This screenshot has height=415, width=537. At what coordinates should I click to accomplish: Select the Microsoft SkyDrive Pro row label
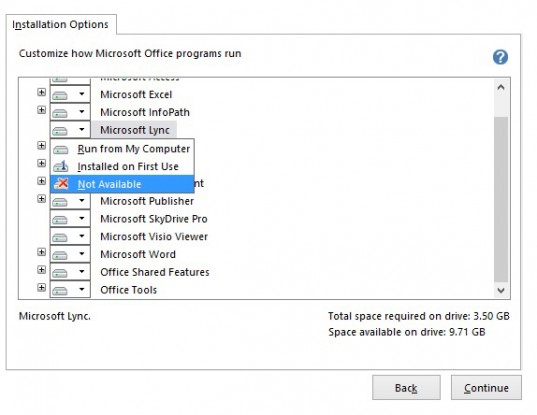tap(153, 219)
